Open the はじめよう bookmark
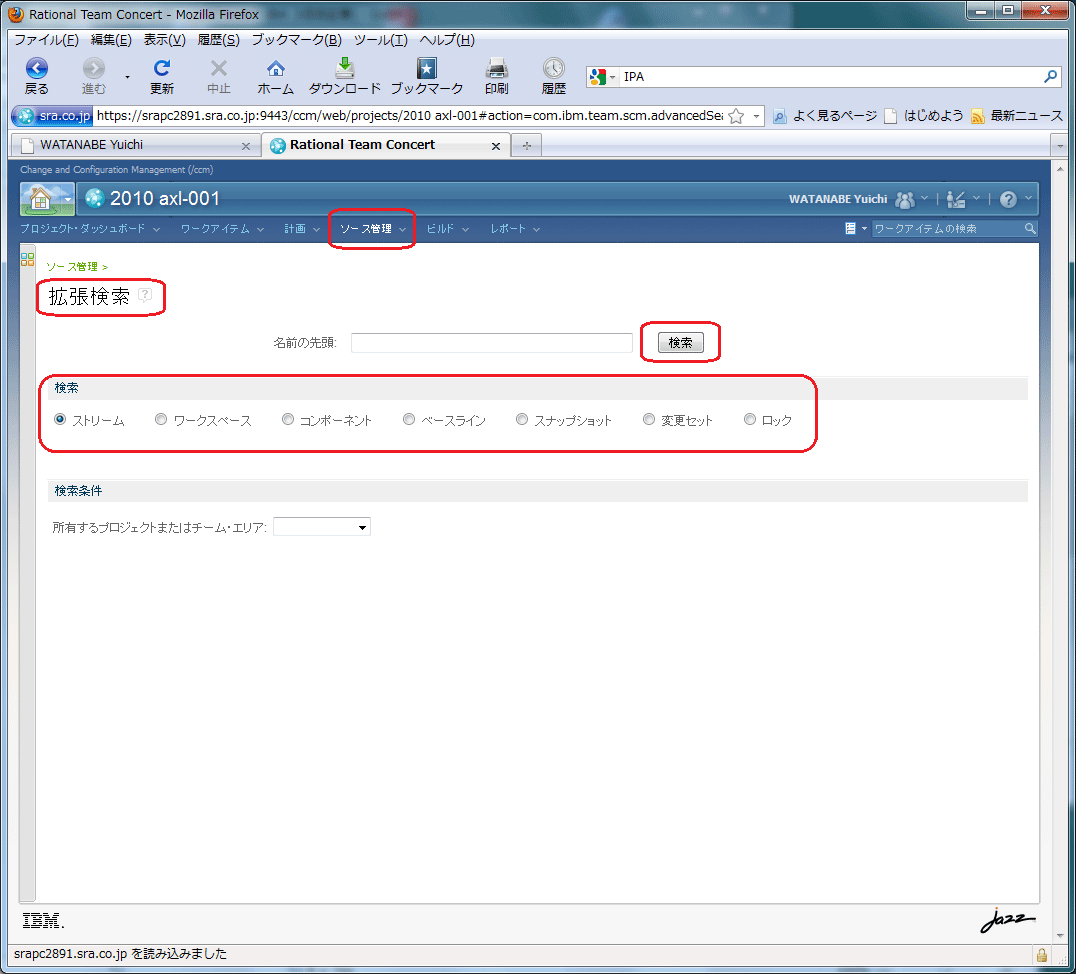The image size is (1076, 974). tap(924, 116)
